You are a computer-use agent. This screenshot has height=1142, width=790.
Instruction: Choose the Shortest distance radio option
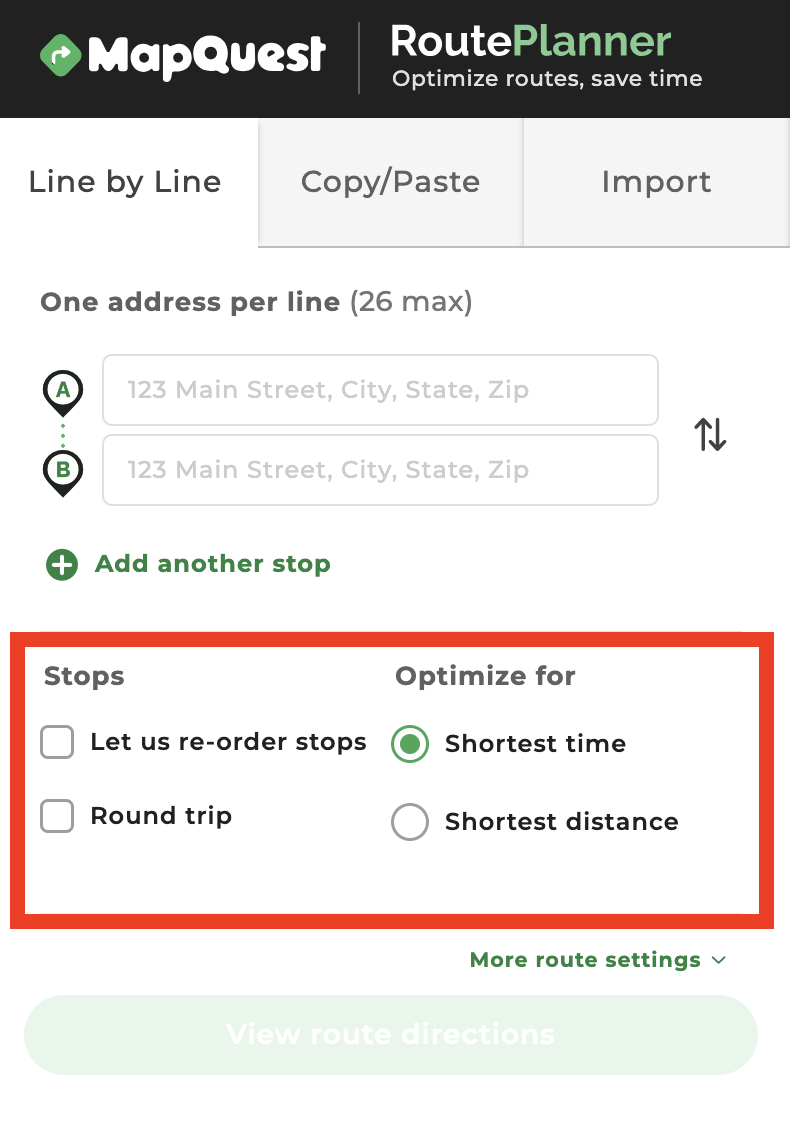[x=410, y=822]
